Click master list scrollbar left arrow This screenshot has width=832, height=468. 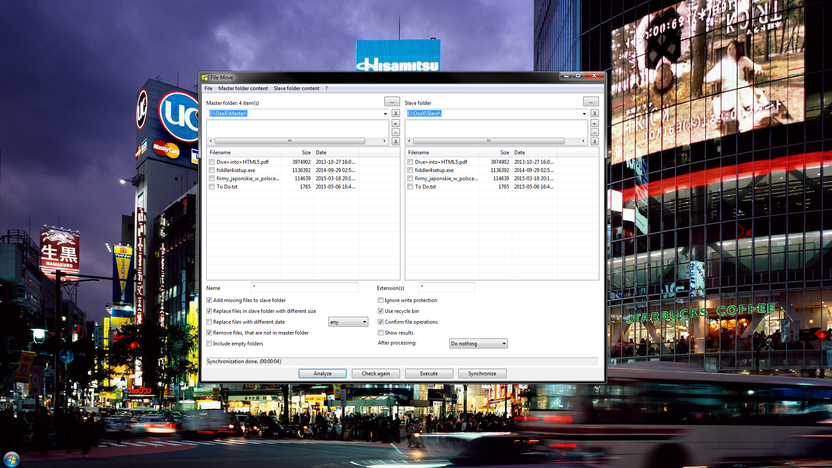[x=211, y=141]
